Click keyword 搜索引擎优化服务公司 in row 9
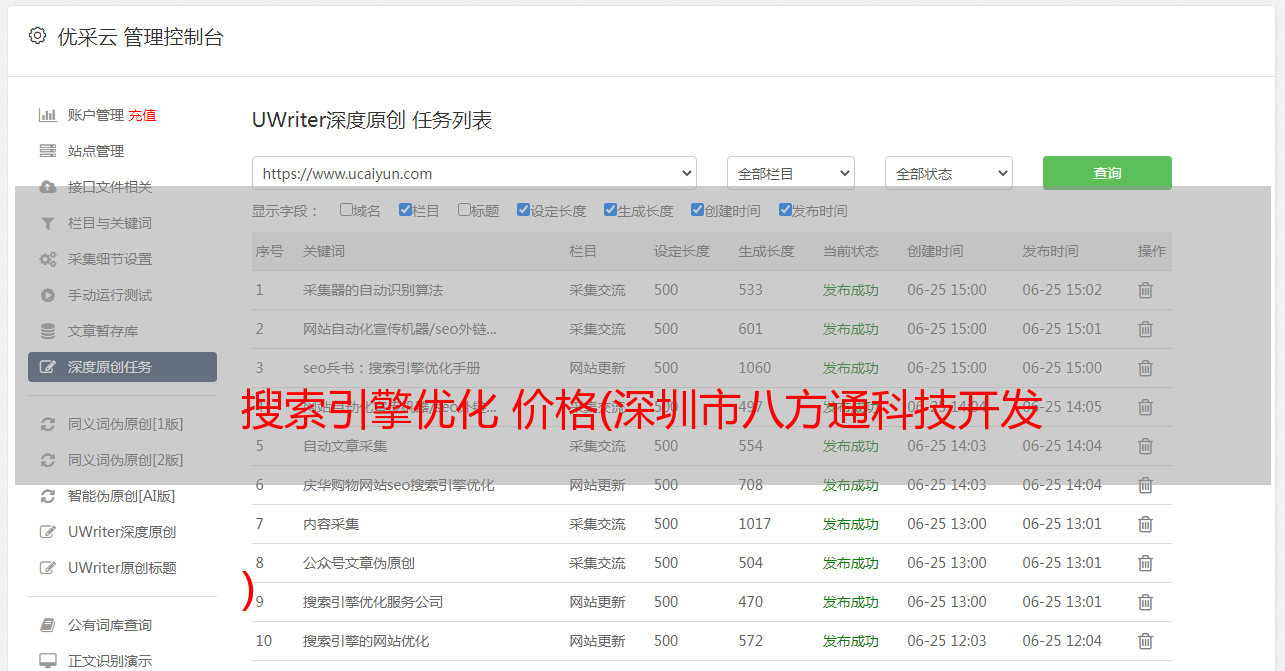Screen dimensions: 1285x671 [x=373, y=602]
